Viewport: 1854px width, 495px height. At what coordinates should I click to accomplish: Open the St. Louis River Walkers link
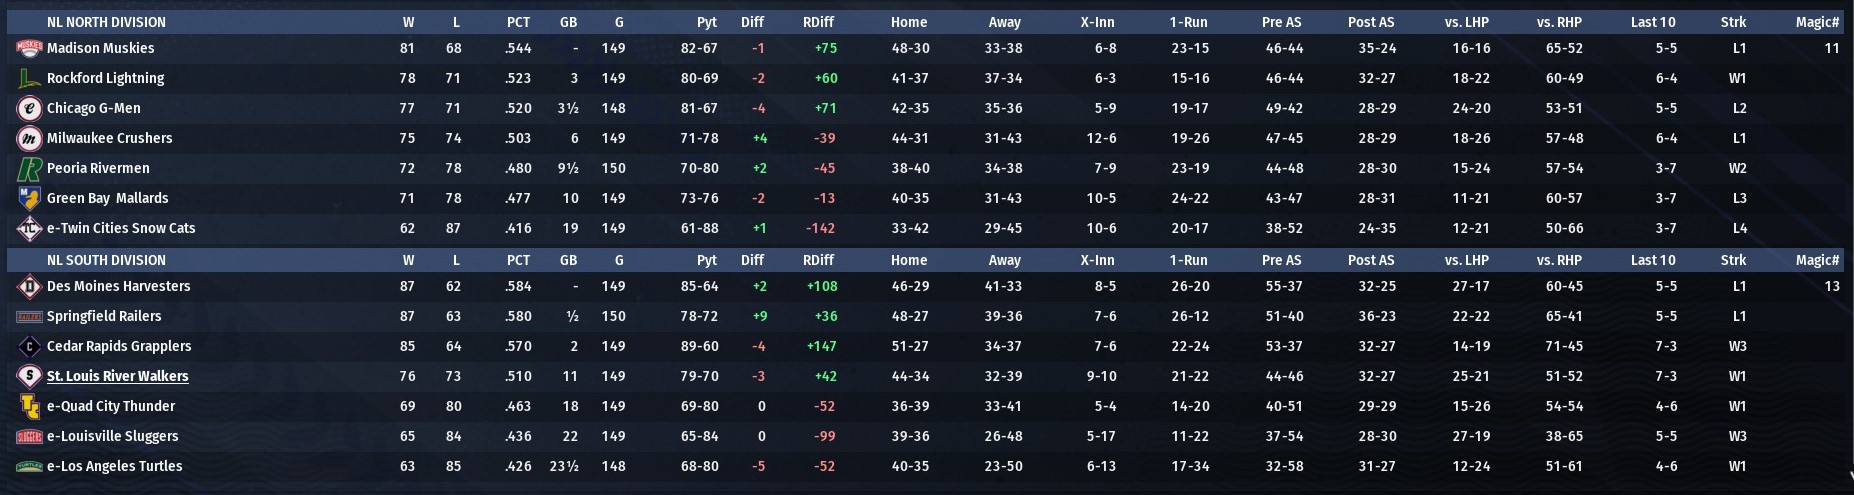coord(117,376)
